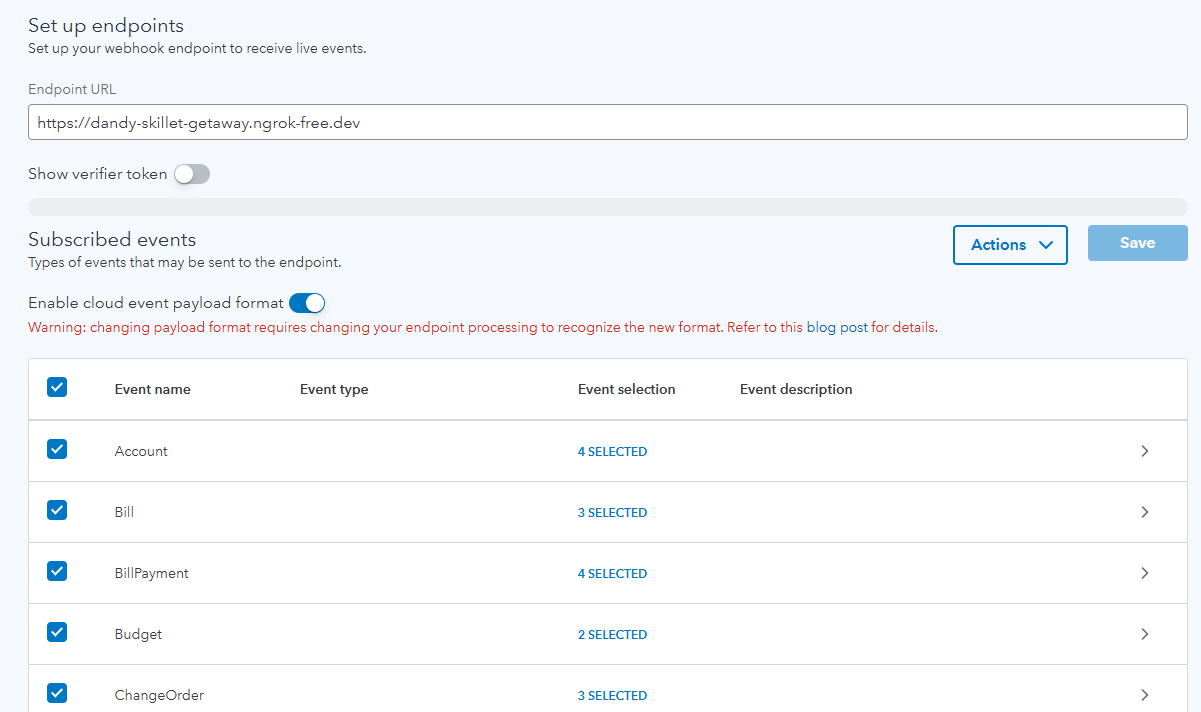Click the Subscribed events heading
This screenshot has width=1201, height=712.
tap(112, 239)
